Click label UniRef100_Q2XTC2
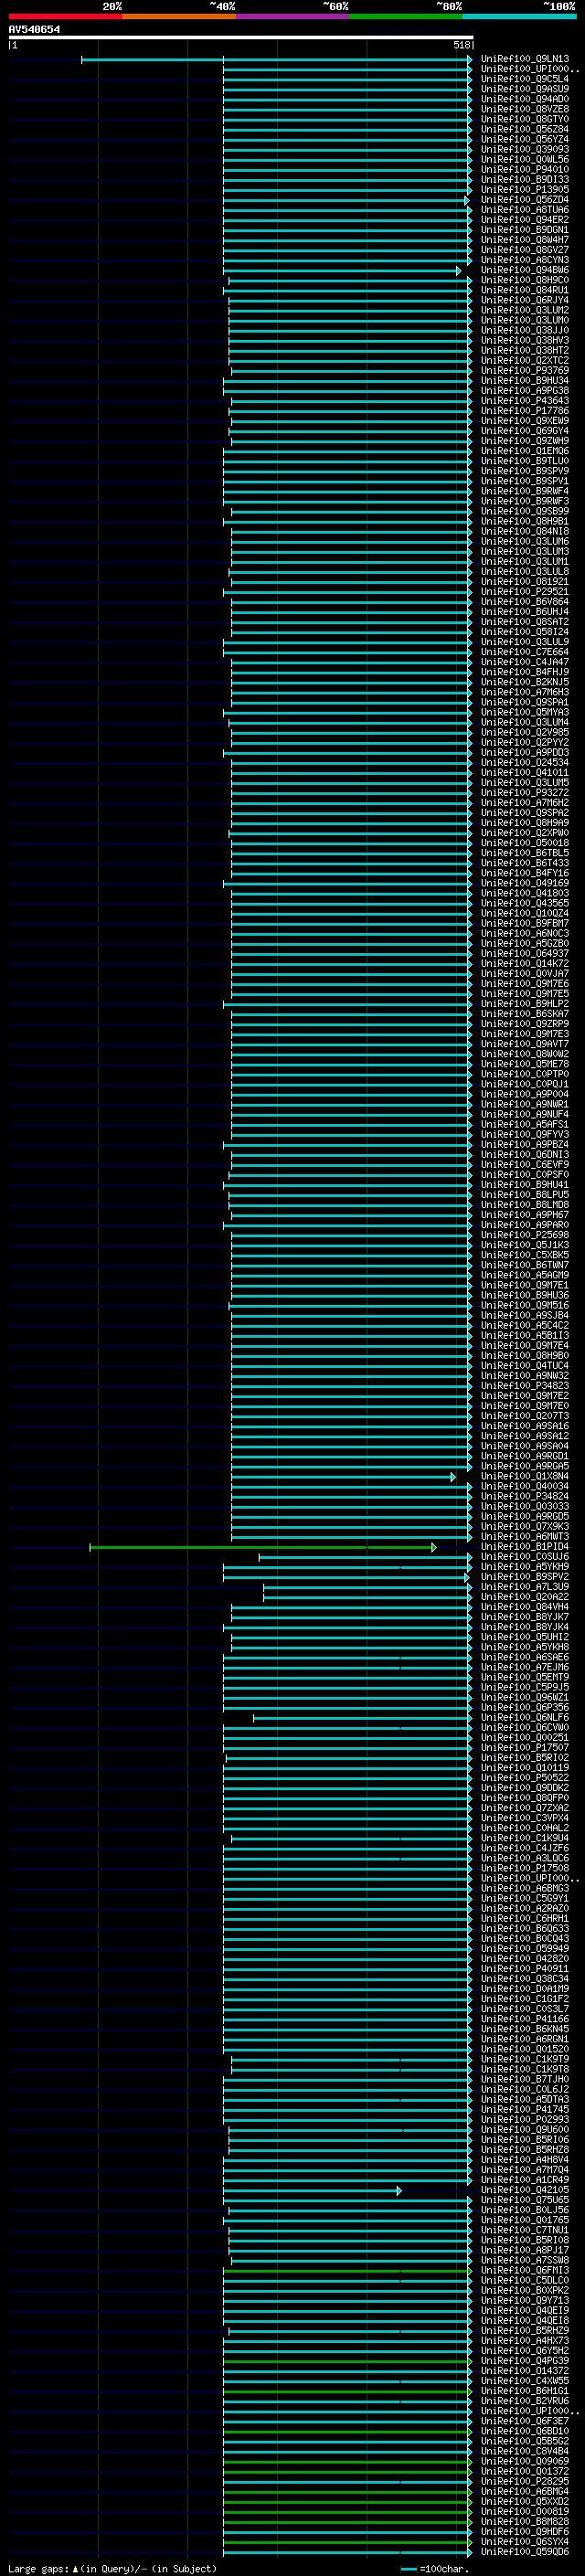 tap(525, 360)
